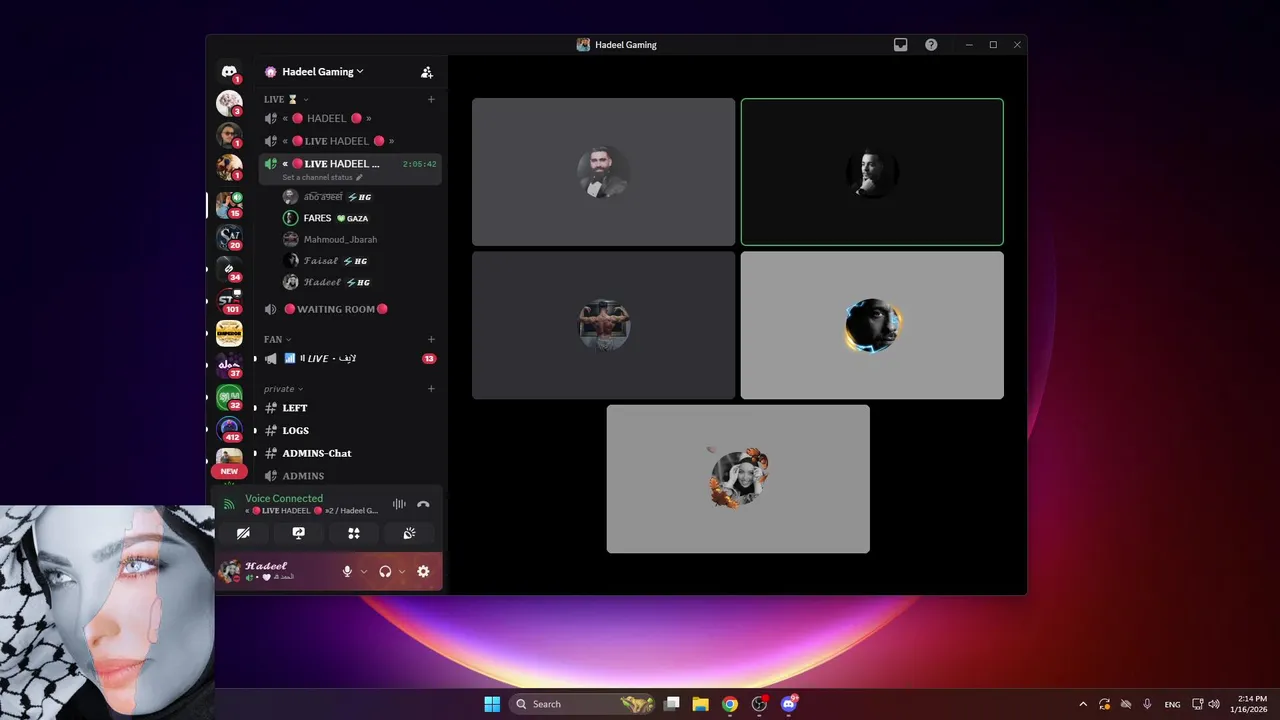Open the Inbox icon in title bar

coord(900,45)
